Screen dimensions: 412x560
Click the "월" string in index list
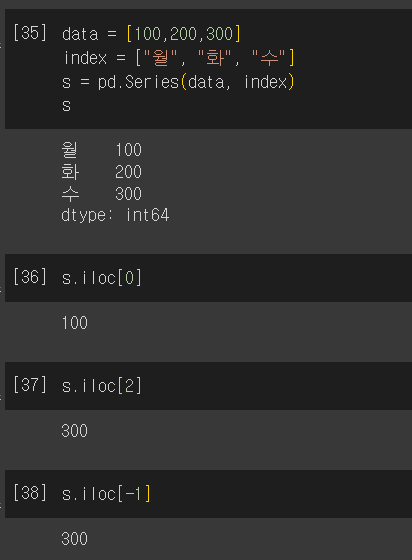[161, 58]
